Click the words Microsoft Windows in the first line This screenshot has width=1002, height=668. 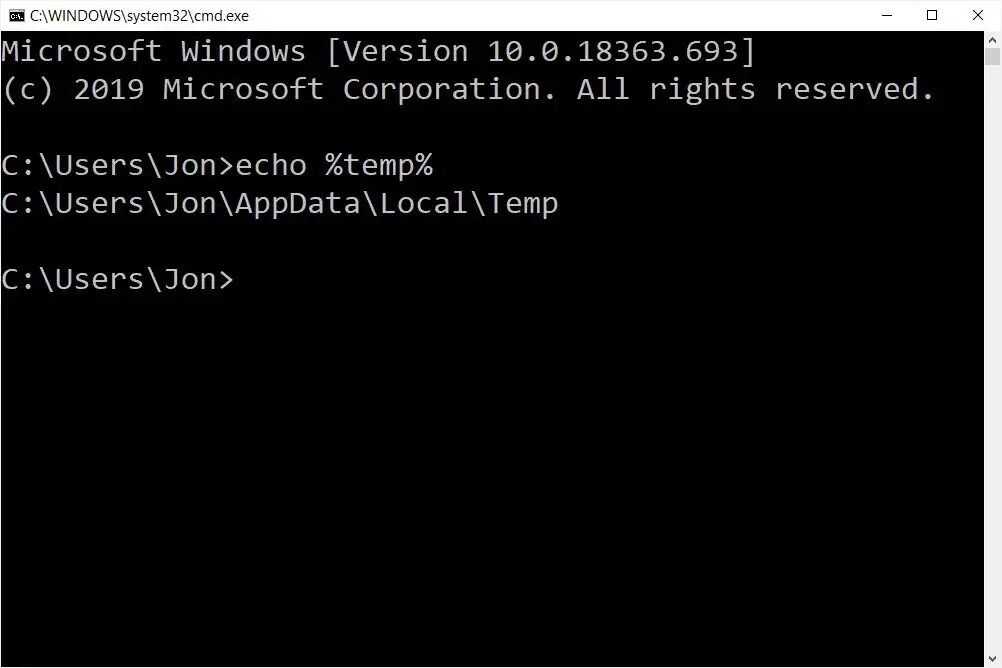153,51
